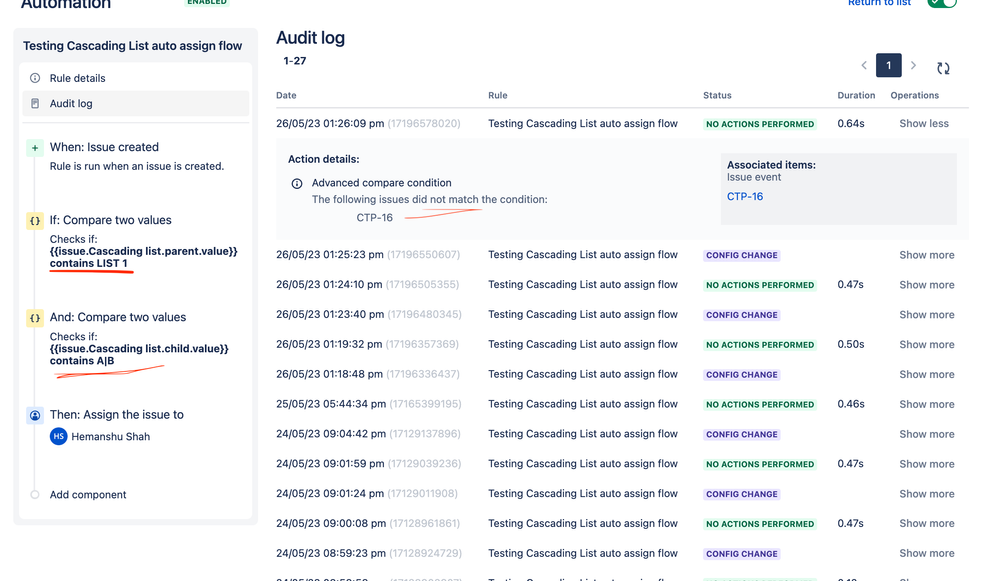Expand 24/05/23 09:01:59 pm entry Show more
The image size is (998, 581).
tap(927, 464)
